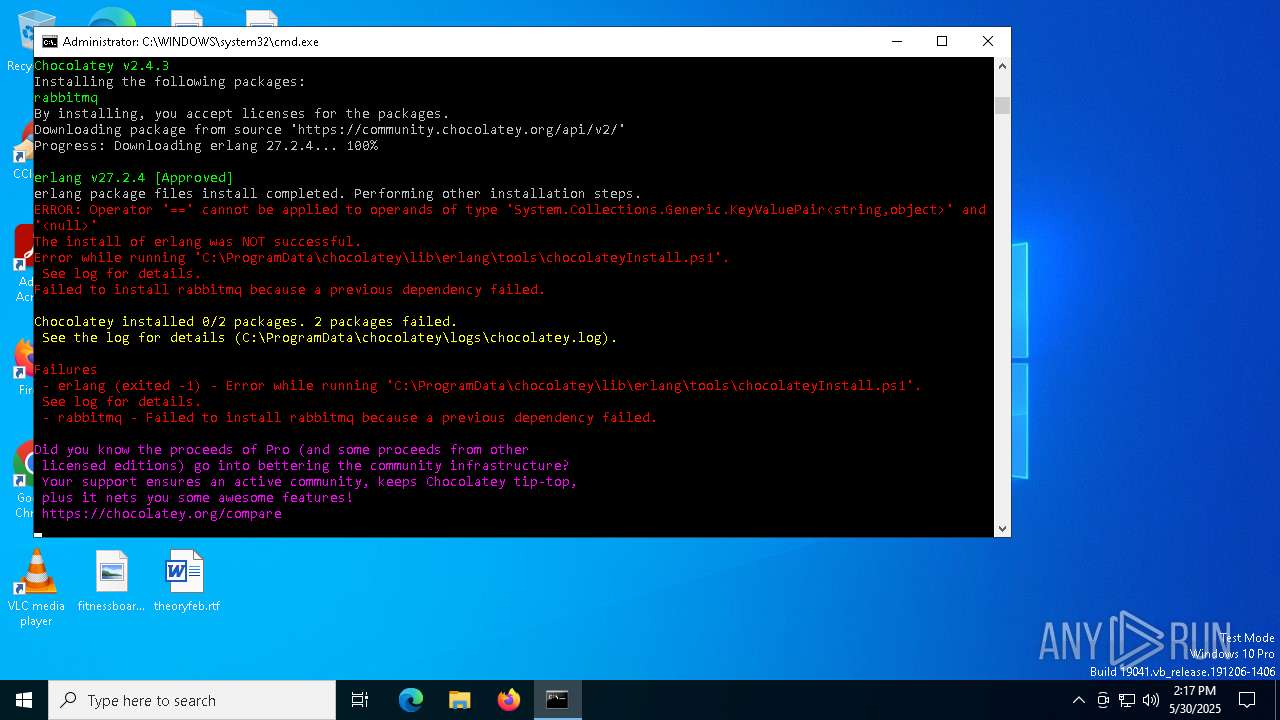Click the cmd.exe window title bar text

click(191, 42)
